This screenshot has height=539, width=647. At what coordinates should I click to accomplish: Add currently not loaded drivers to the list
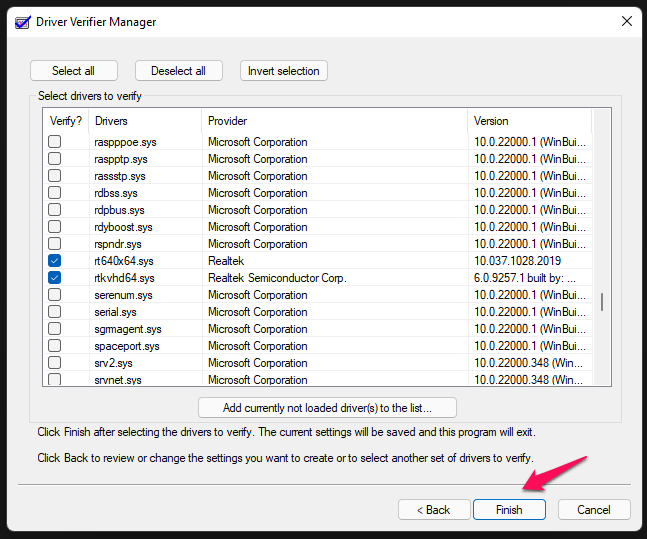[328, 407]
